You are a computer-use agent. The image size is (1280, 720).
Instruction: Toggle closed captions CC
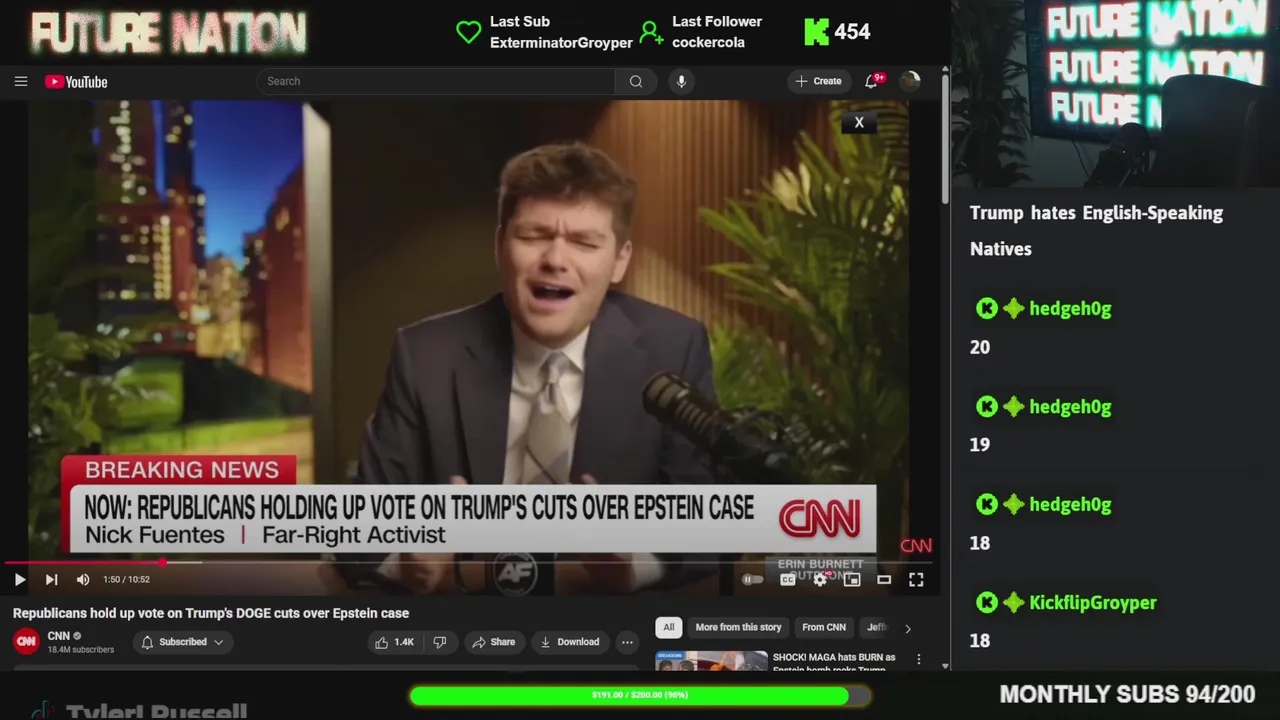[788, 579]
